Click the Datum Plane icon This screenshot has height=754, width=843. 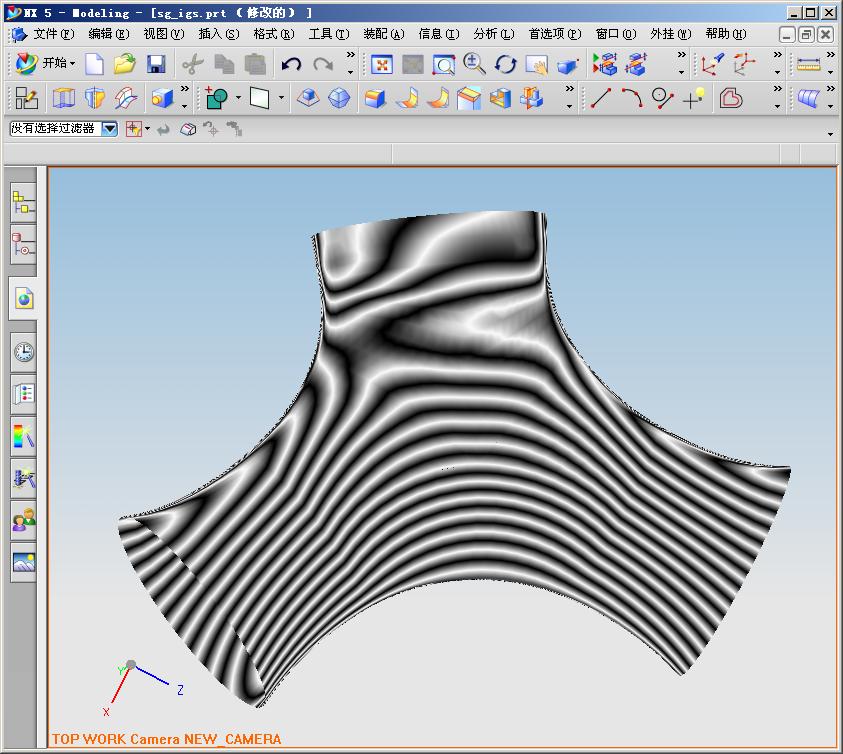tap(260, 98)
